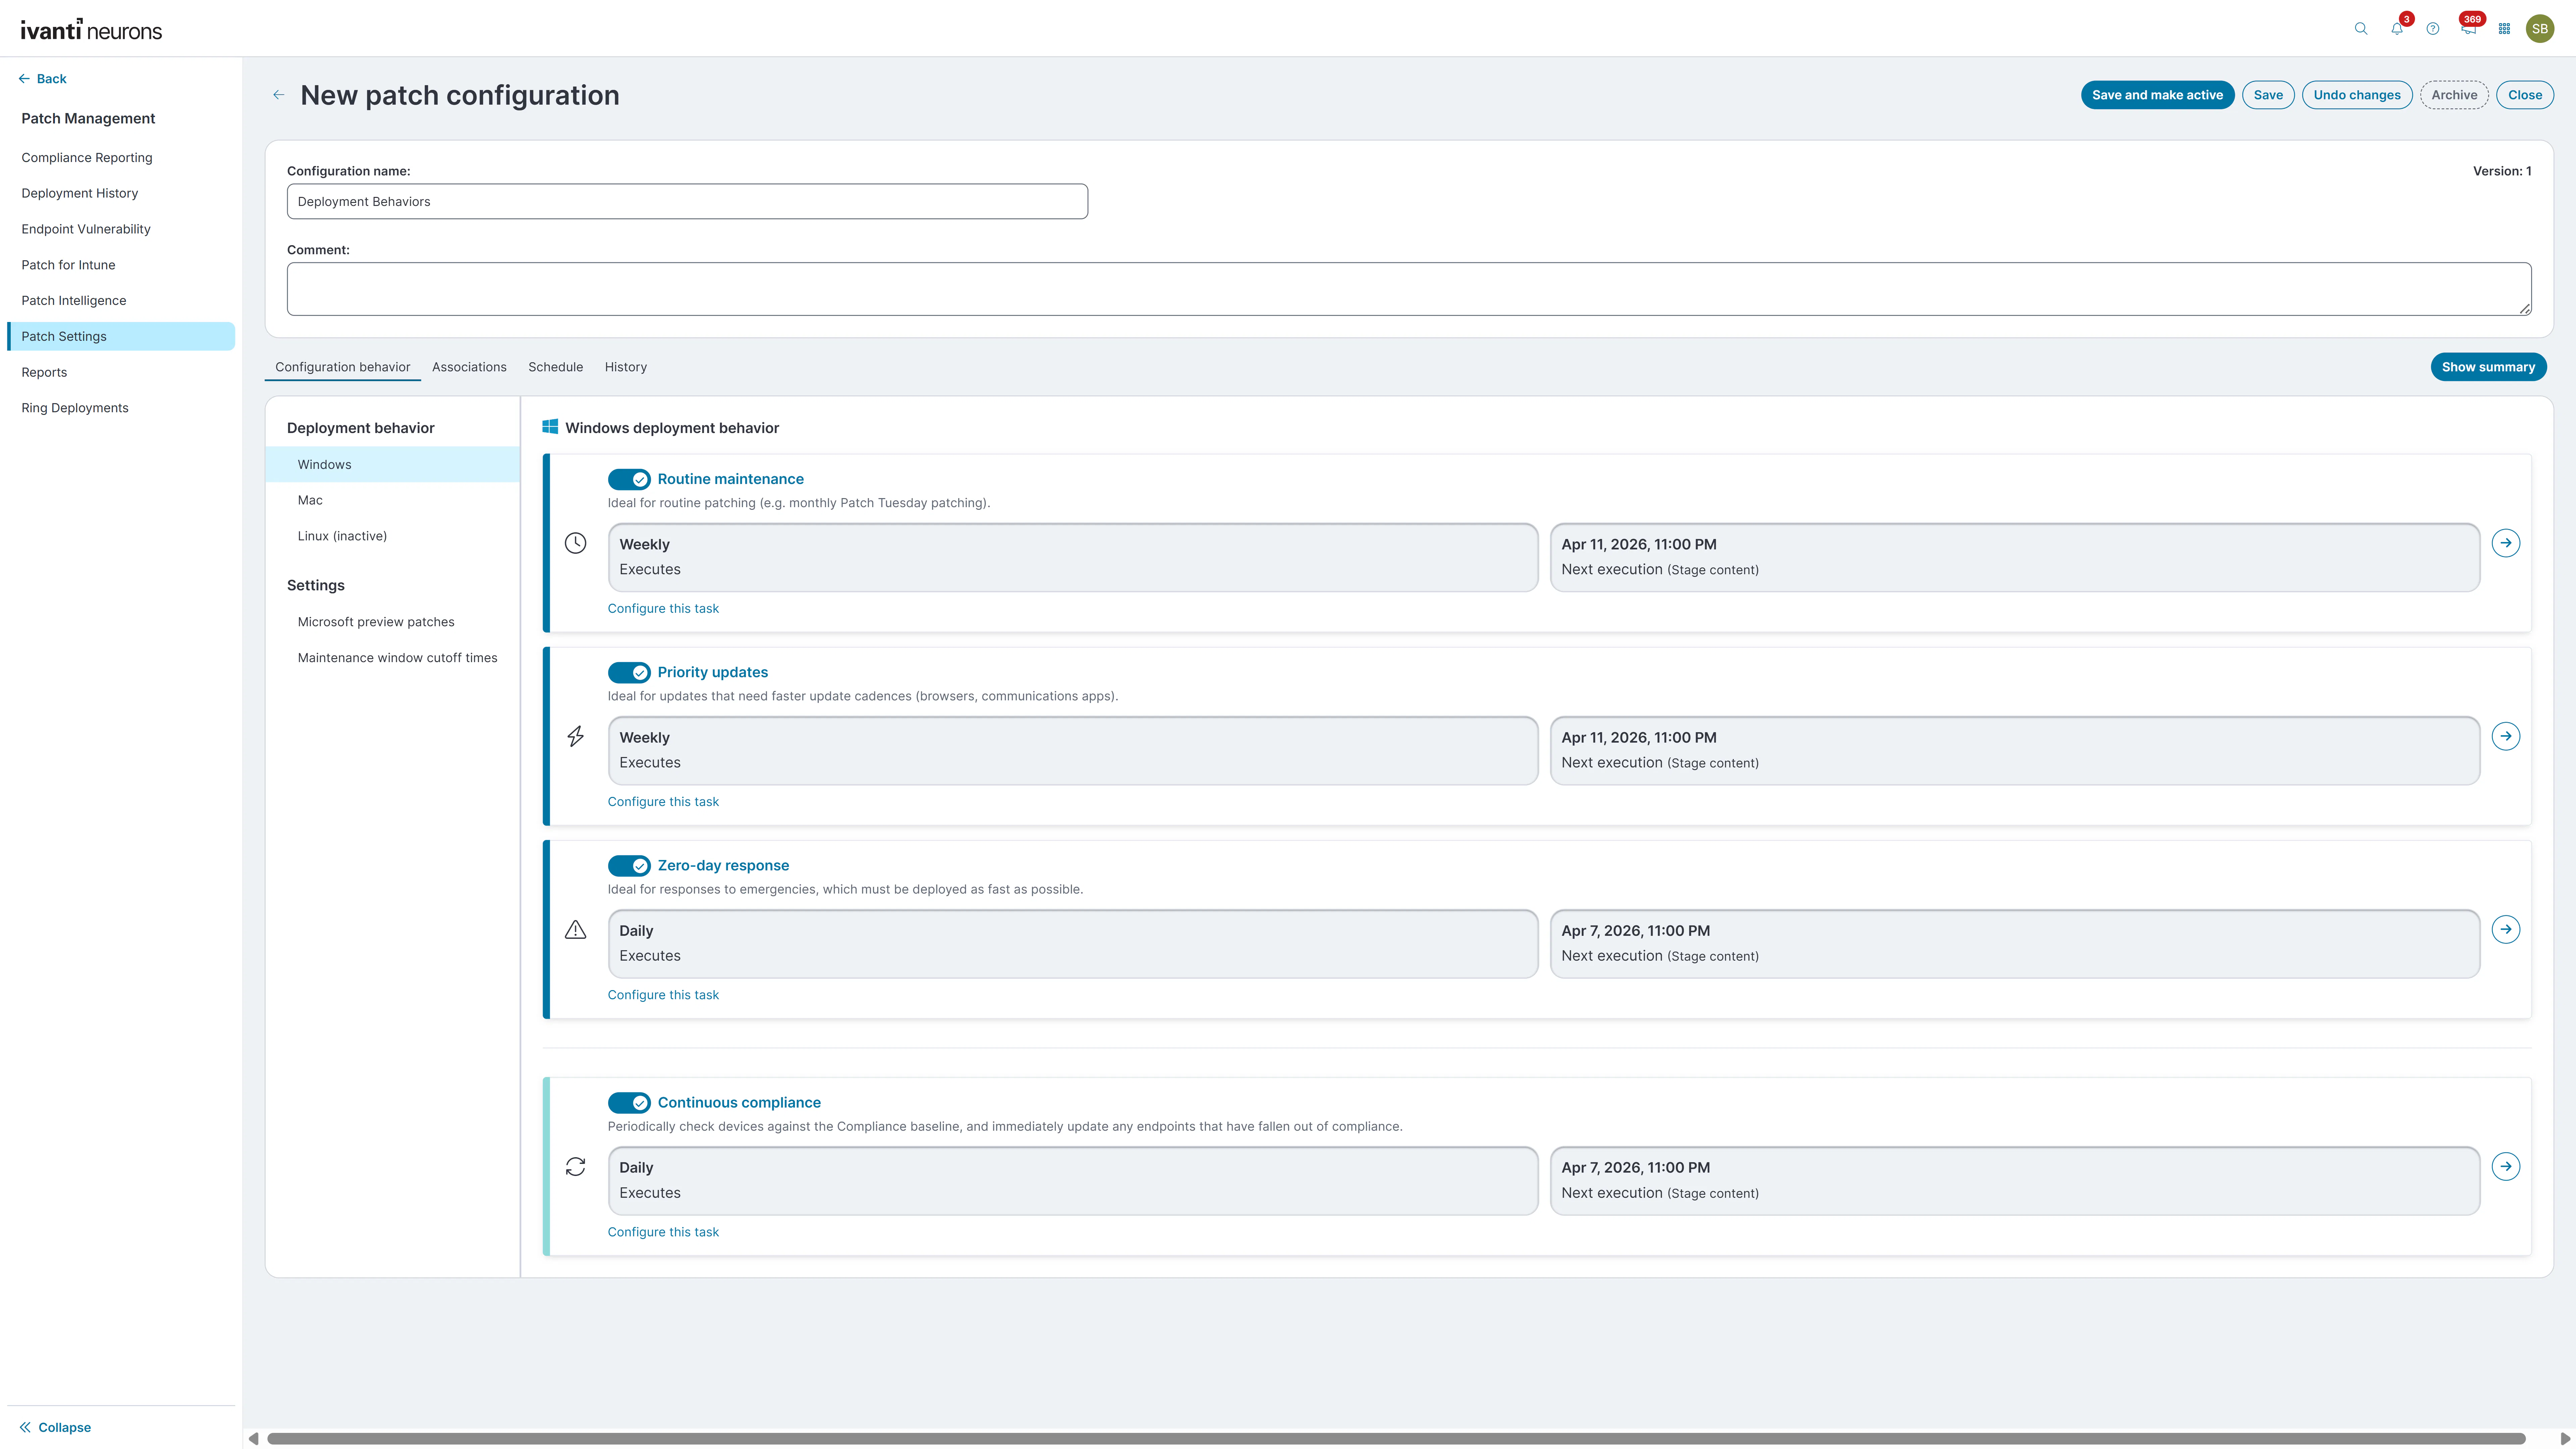Click the Routine maintenance clock icon

click(575, 543)
